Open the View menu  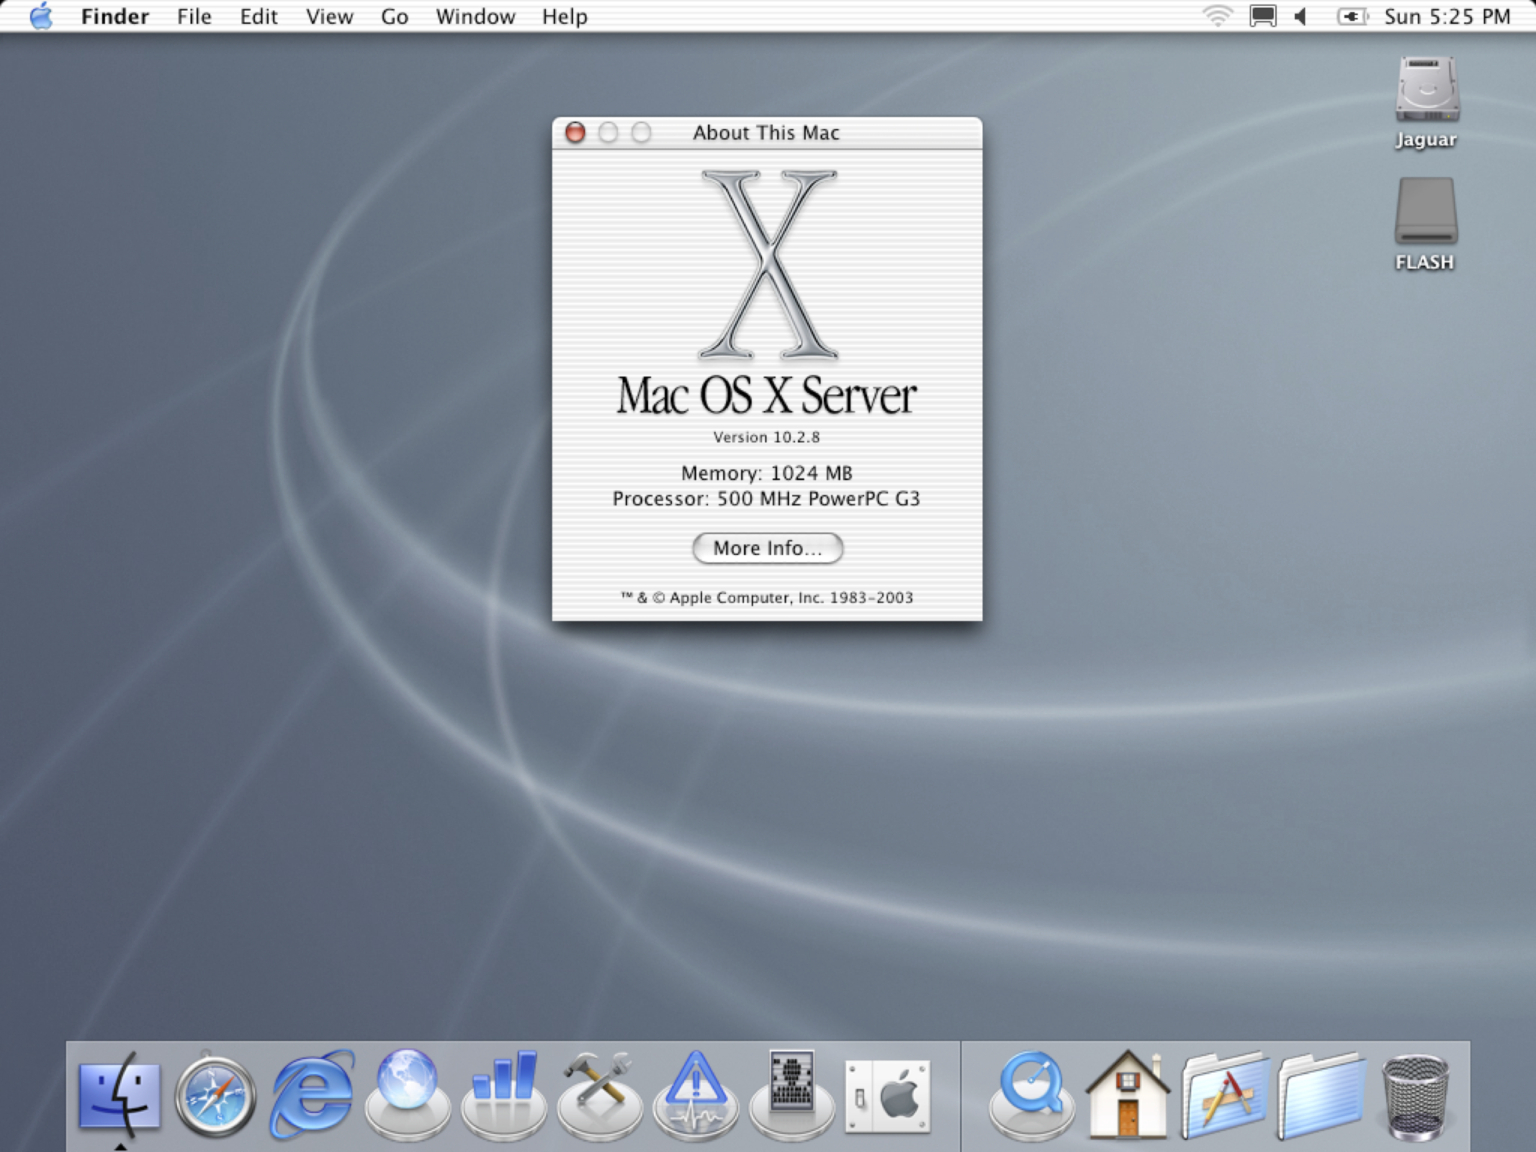329,16
